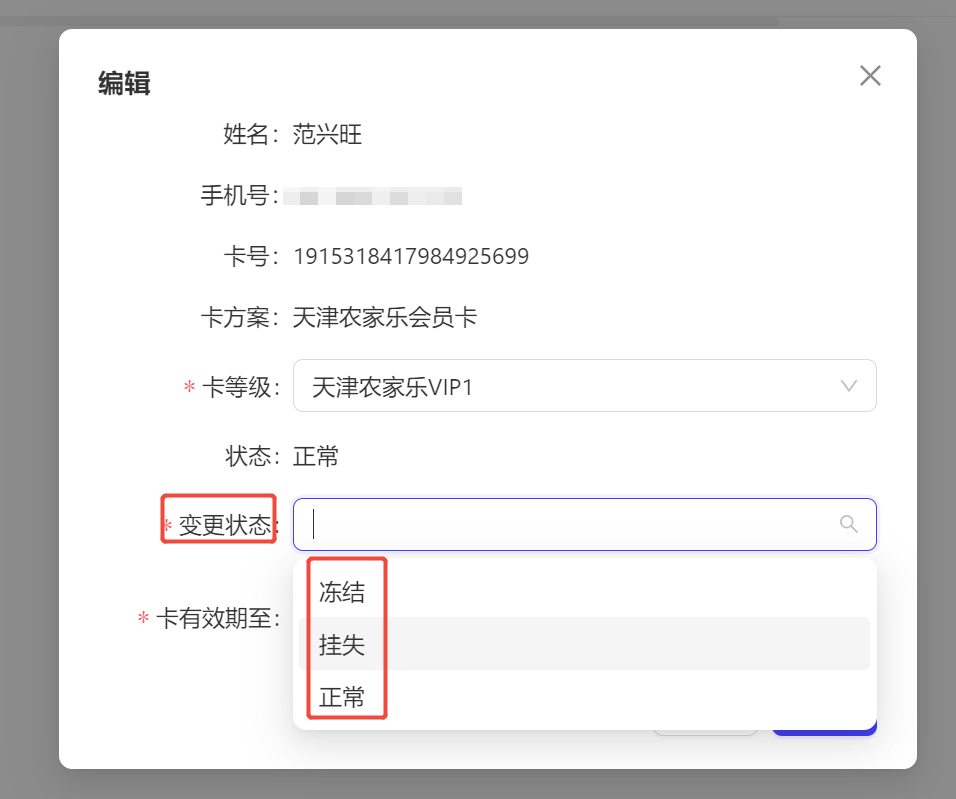
Task: Click the name value 范兴旺
Action: click(x=327, y=134)
